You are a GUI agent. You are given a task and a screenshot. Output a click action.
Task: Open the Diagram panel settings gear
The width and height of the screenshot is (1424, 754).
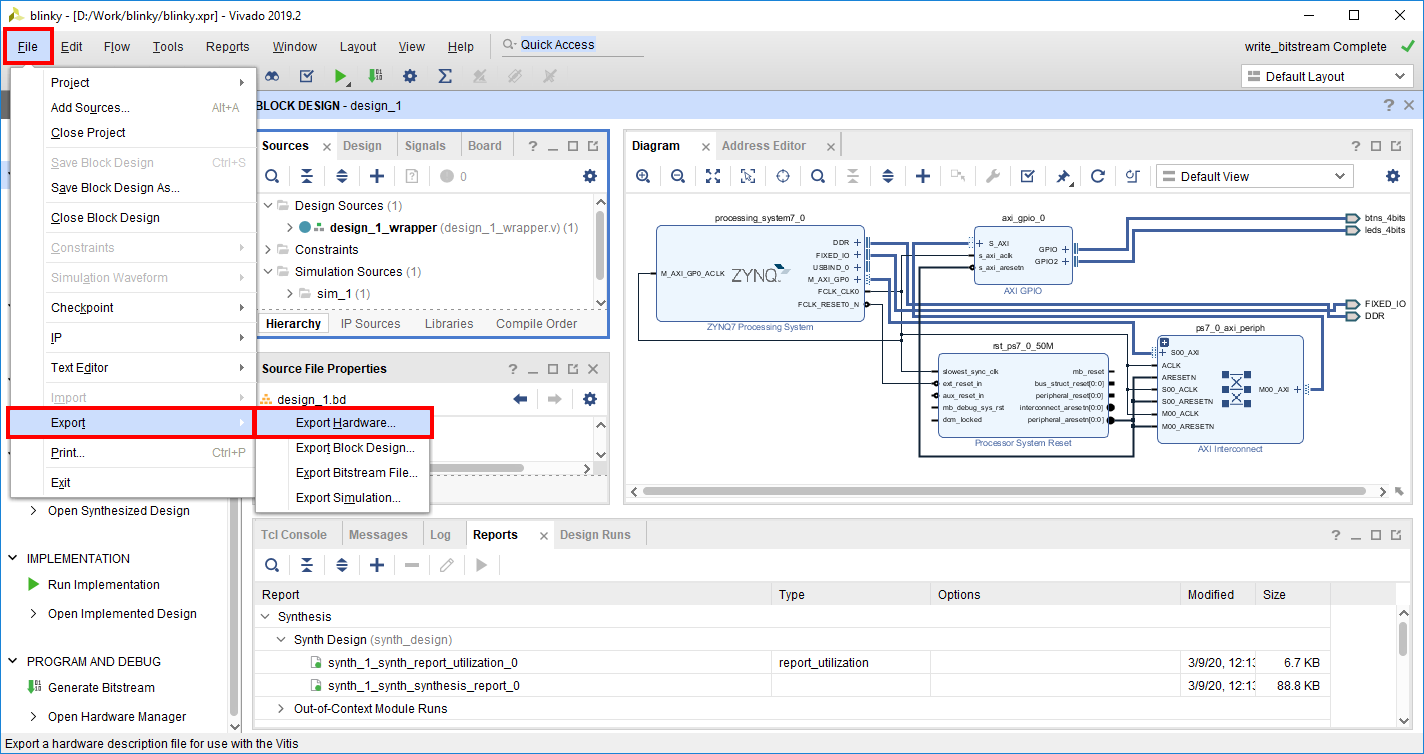tap(1393, 176)
